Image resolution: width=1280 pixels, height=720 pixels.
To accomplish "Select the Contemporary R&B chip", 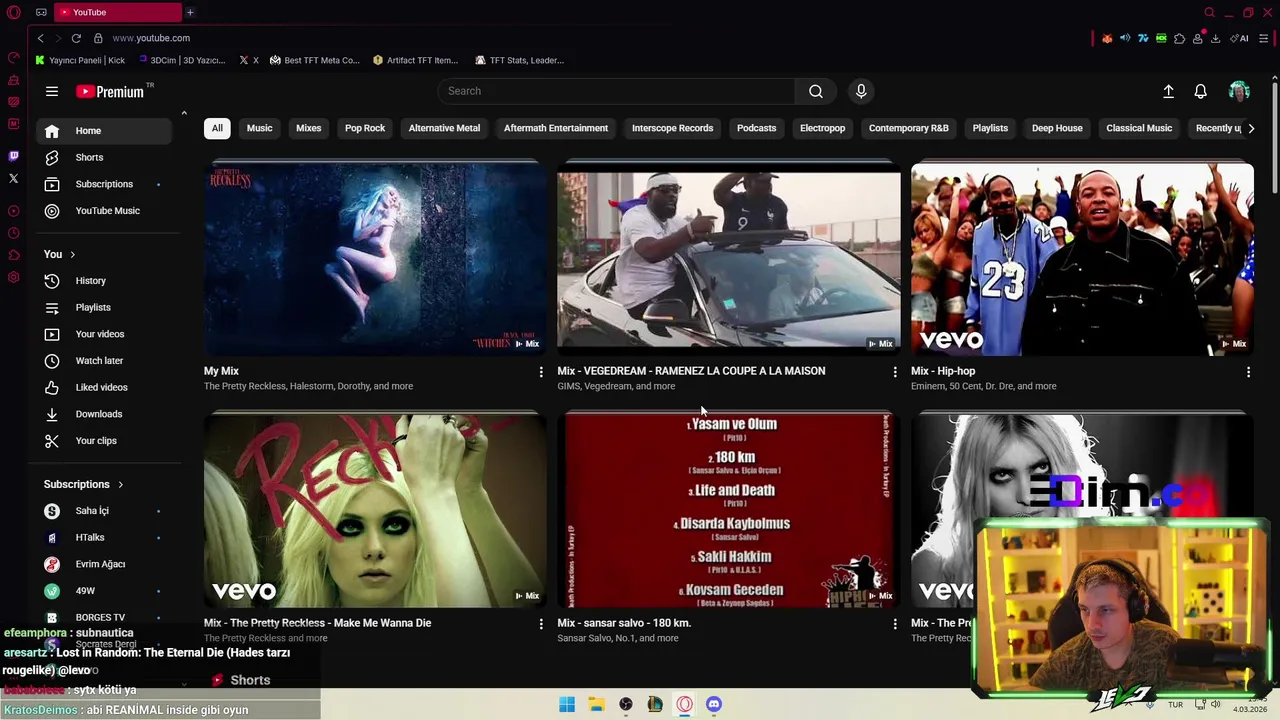I will coord(908,128).
